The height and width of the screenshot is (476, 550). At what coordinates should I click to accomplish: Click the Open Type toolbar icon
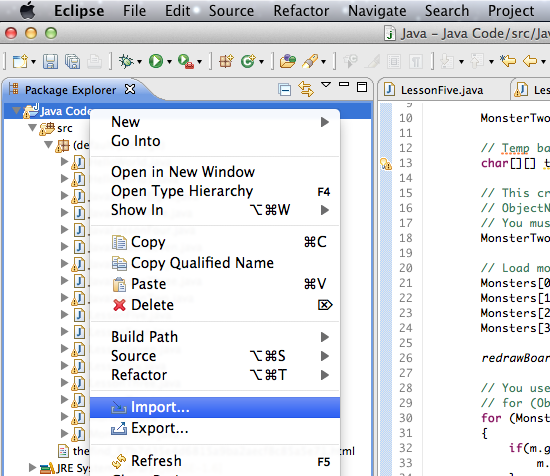pos(288,61)
